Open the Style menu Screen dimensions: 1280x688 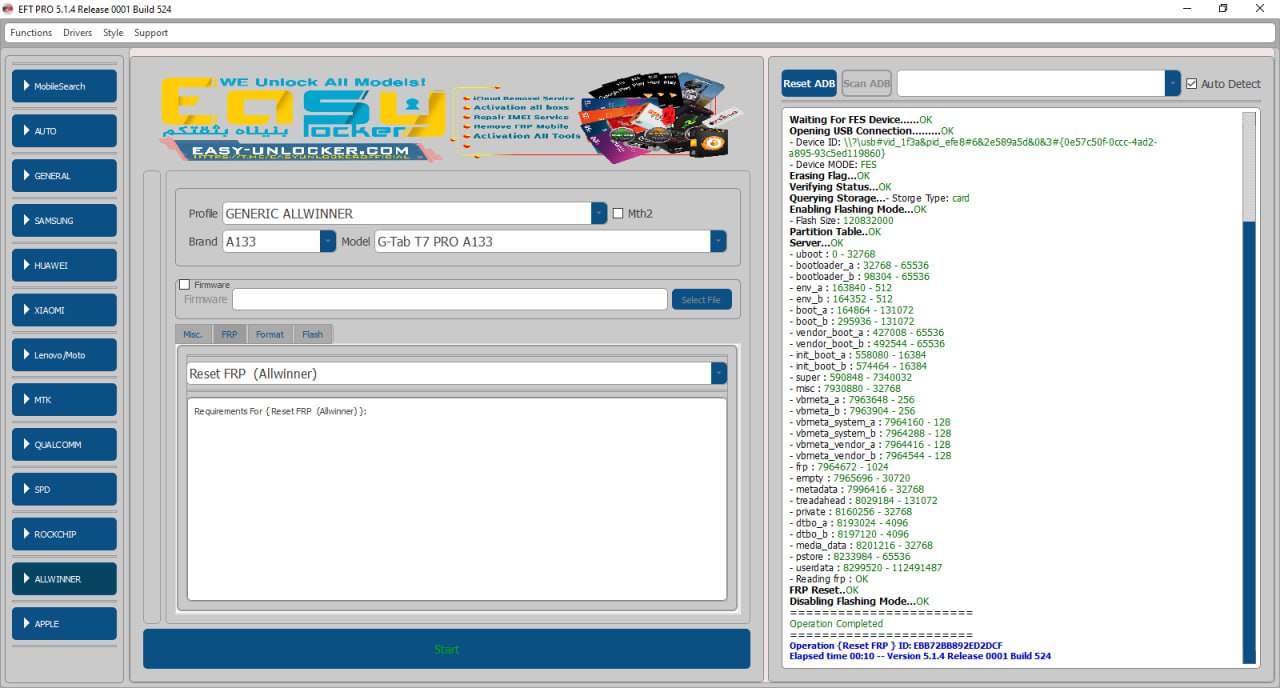click(113, 33)
